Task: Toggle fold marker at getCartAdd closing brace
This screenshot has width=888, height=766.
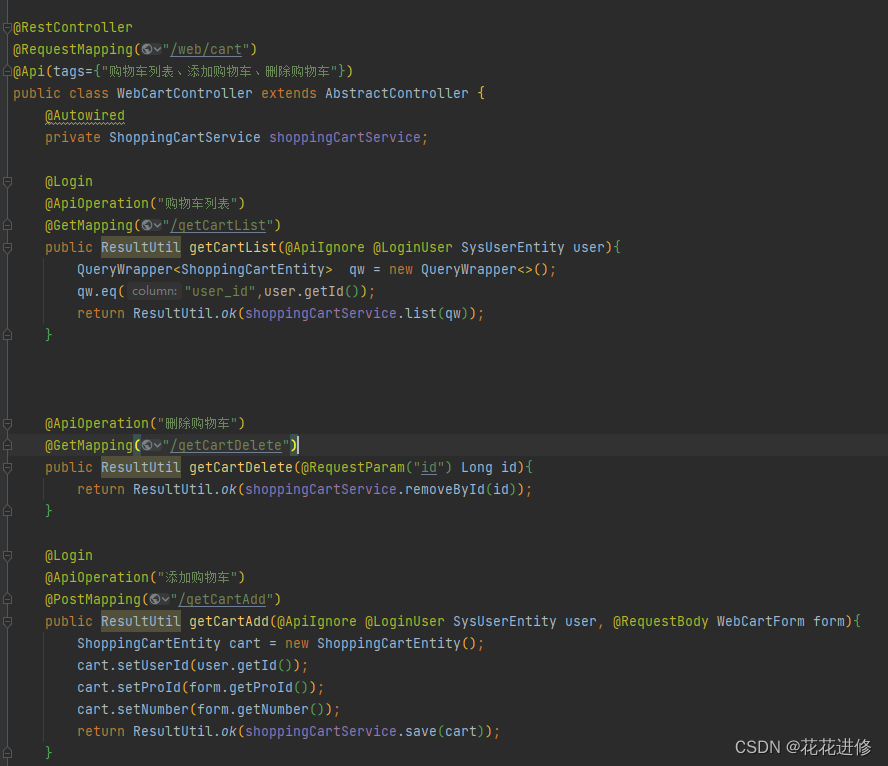Action: pos(7,753)
